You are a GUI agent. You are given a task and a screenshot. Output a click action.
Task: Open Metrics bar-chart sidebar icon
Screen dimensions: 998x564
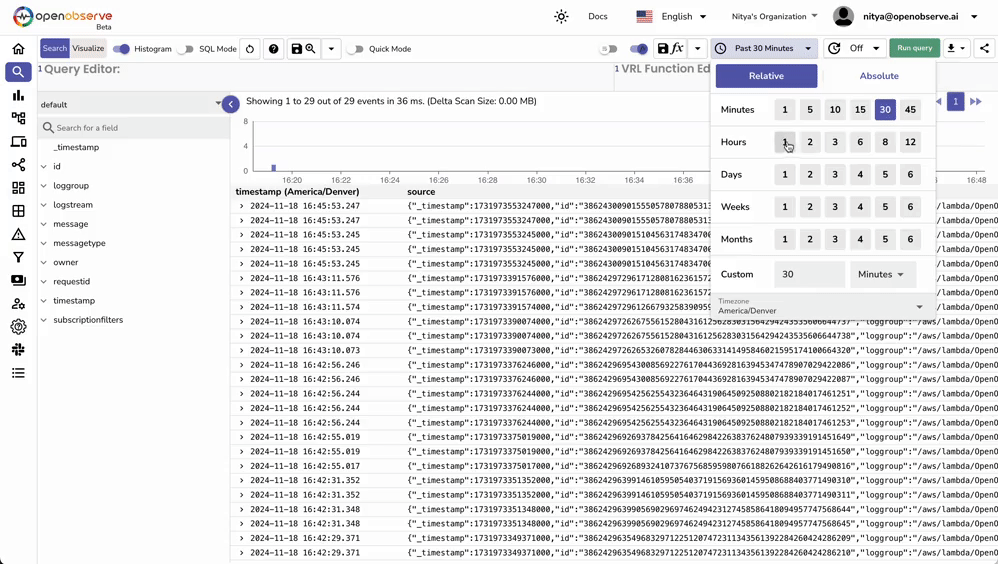point(18,95)
